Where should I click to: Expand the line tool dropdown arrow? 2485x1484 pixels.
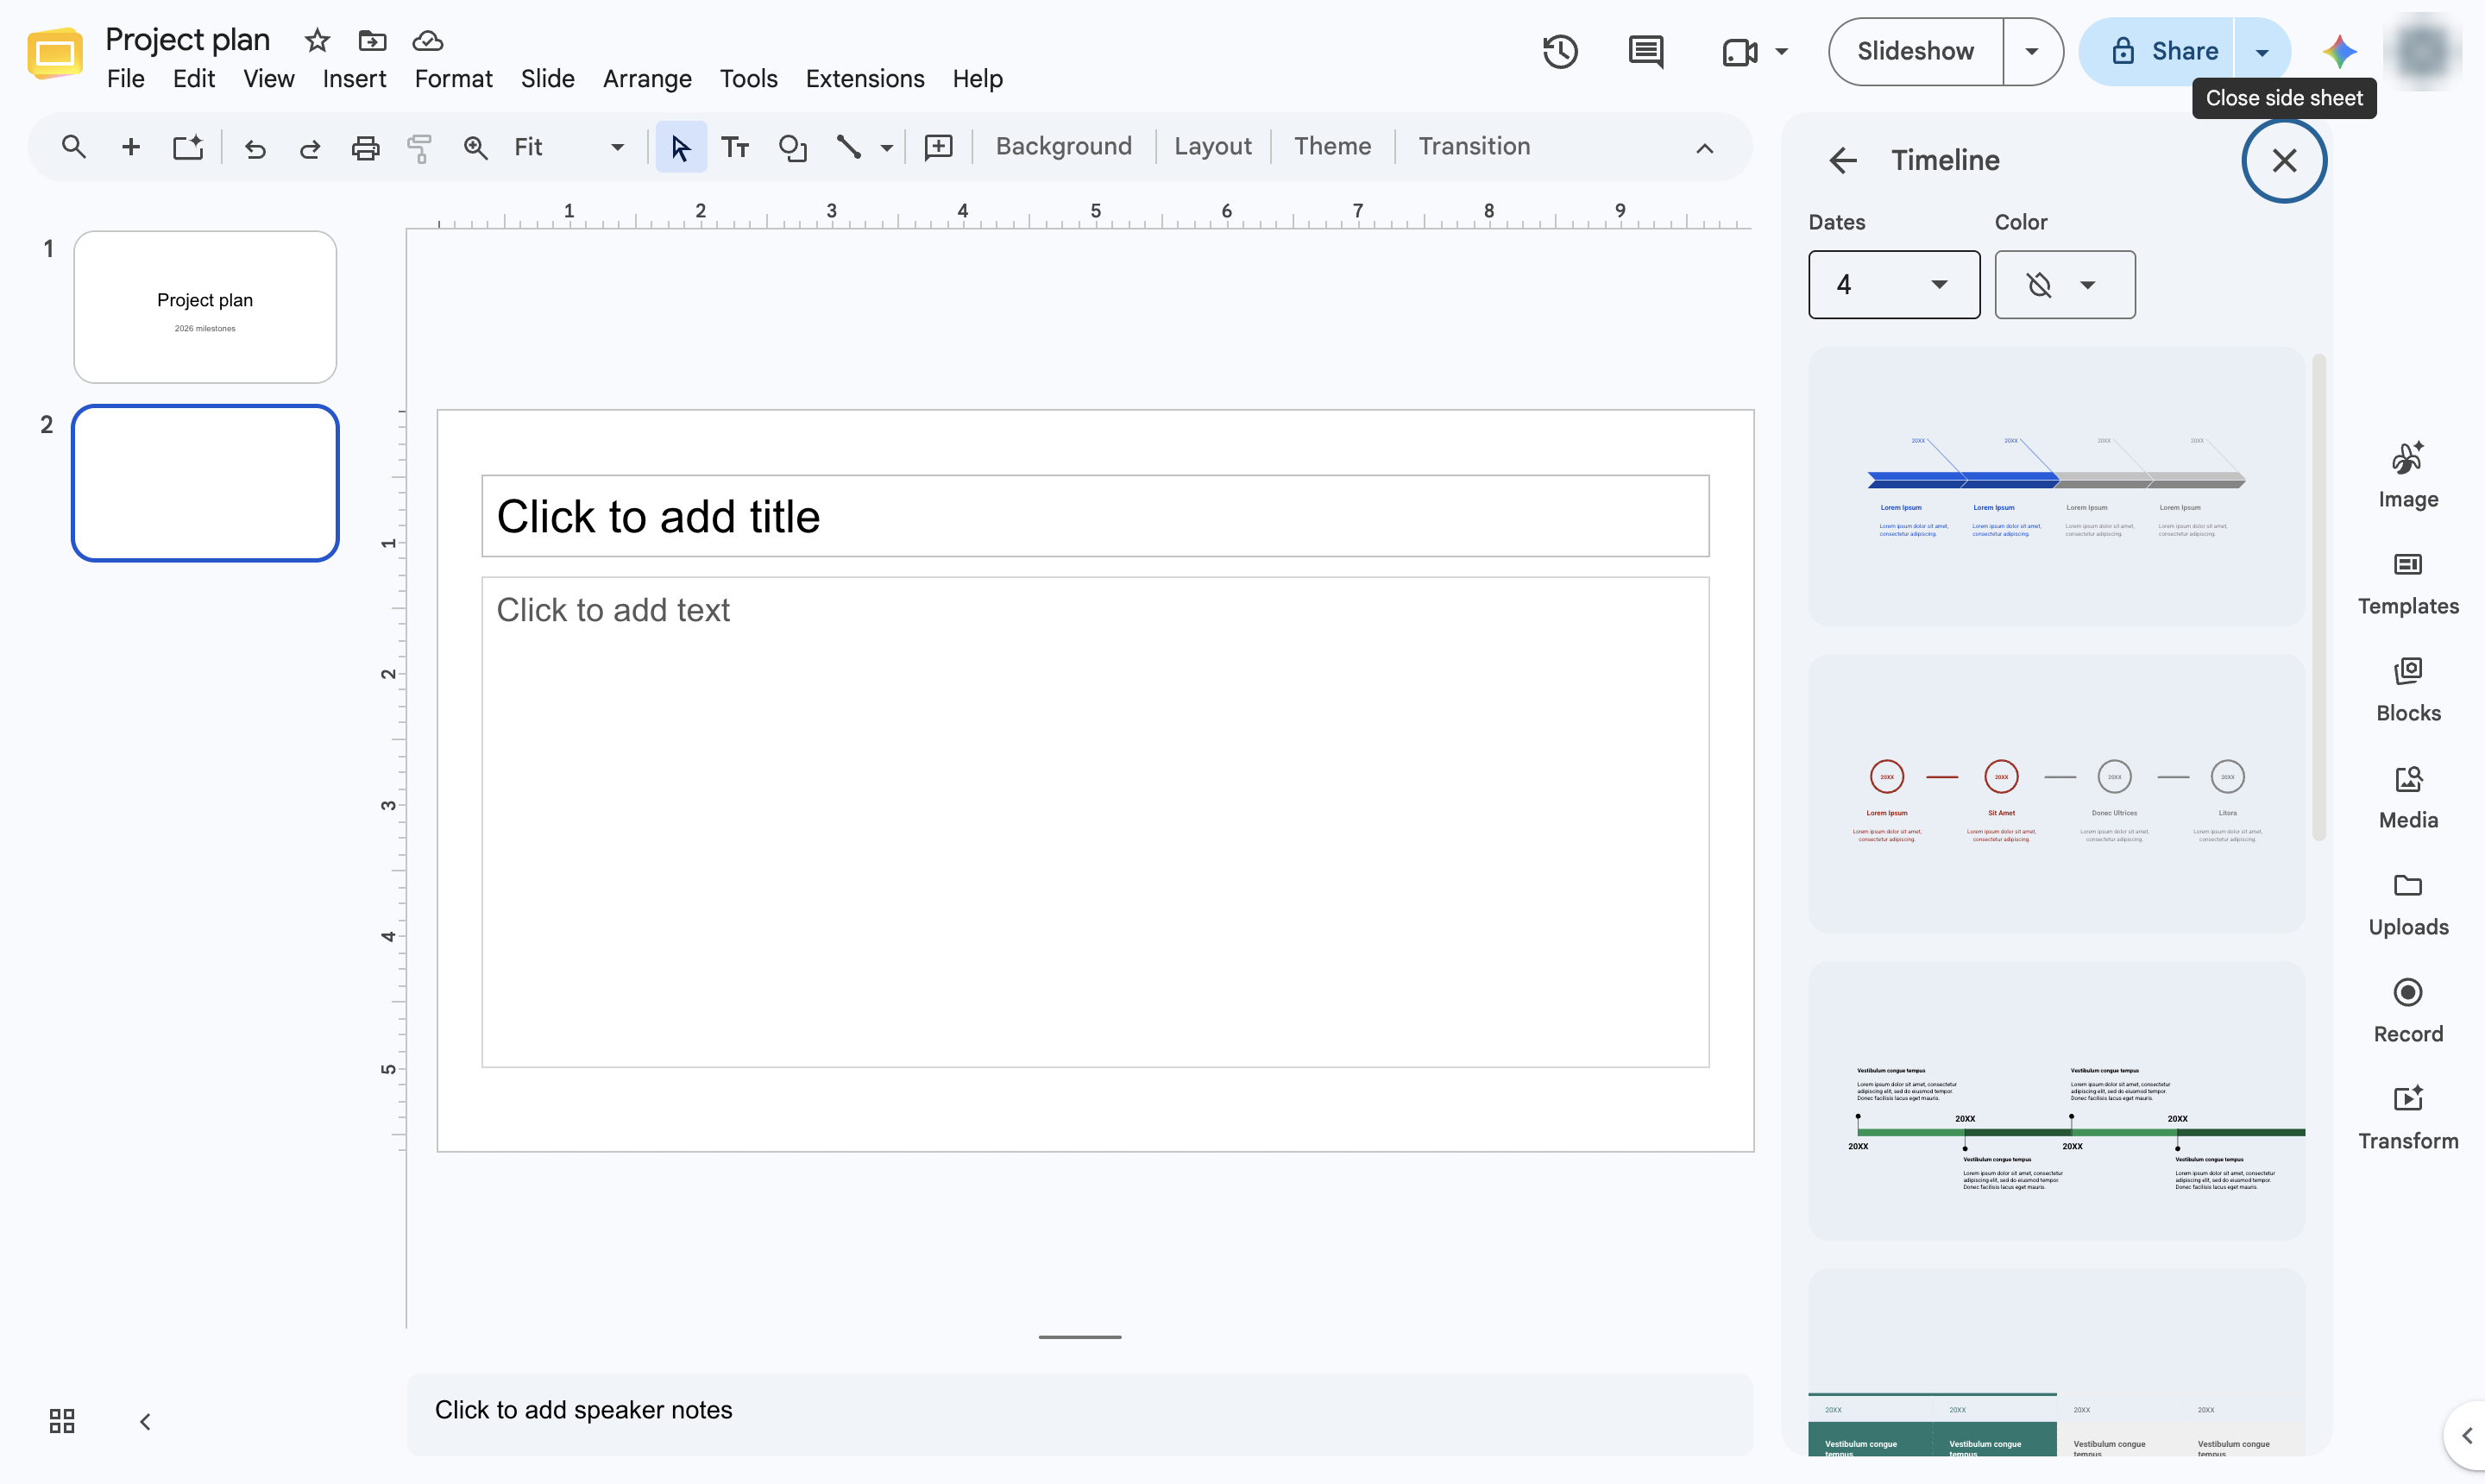(x=886, y=148)
